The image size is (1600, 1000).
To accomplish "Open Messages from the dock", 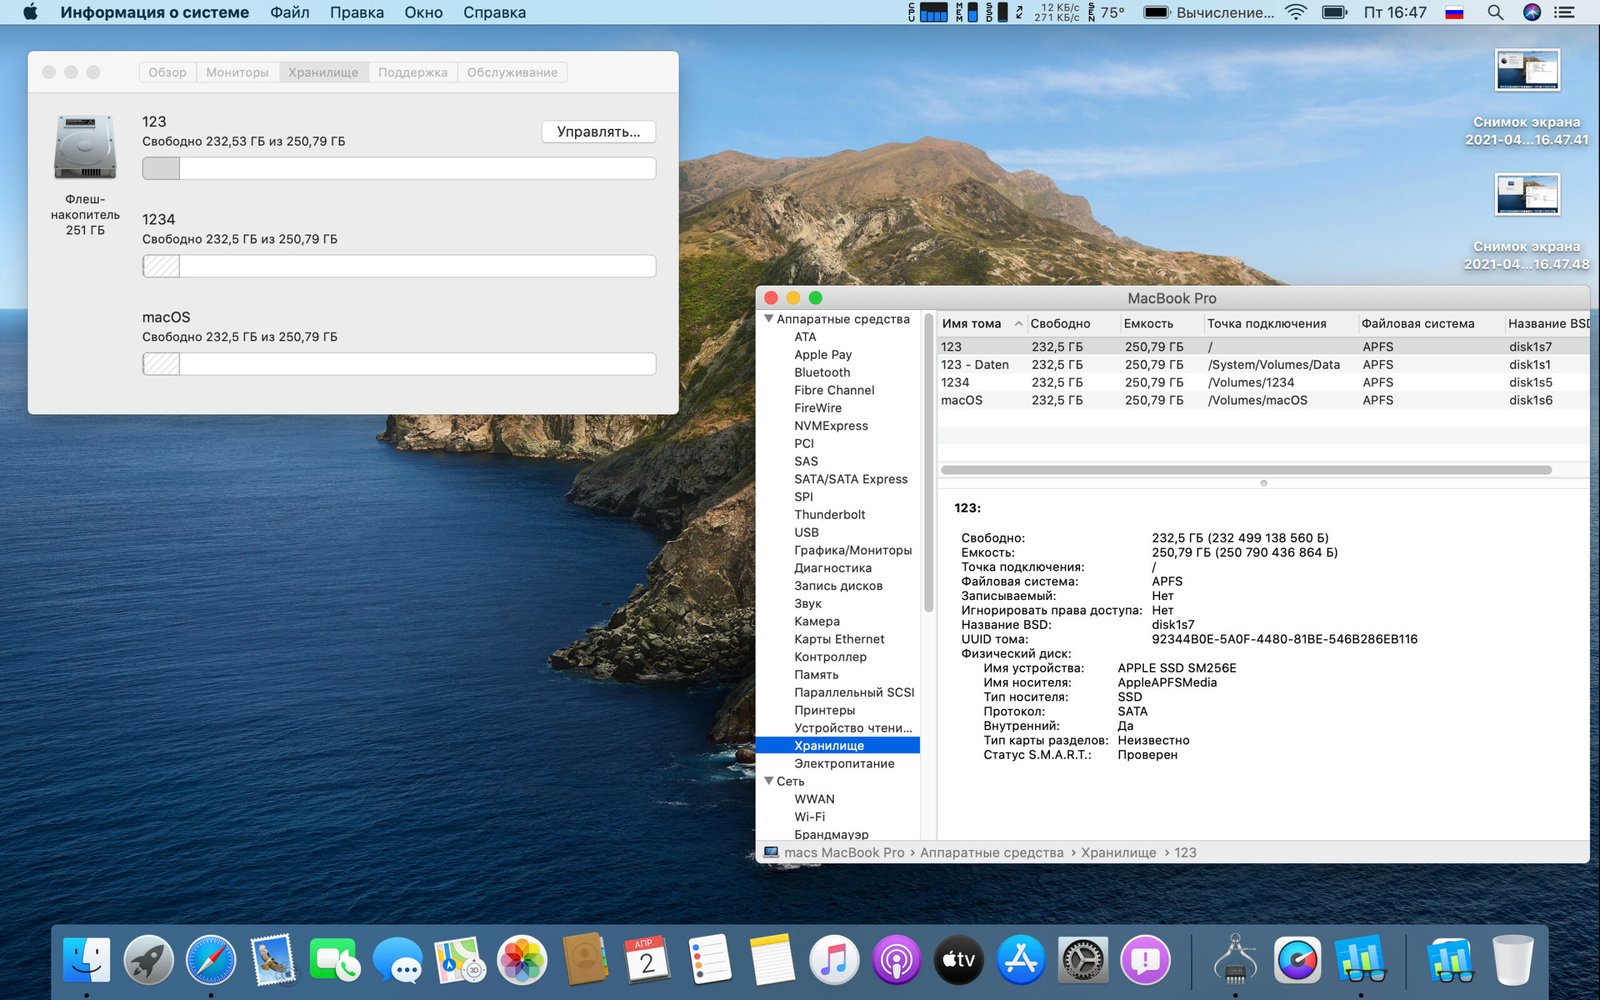I will (x=398, y=961).
